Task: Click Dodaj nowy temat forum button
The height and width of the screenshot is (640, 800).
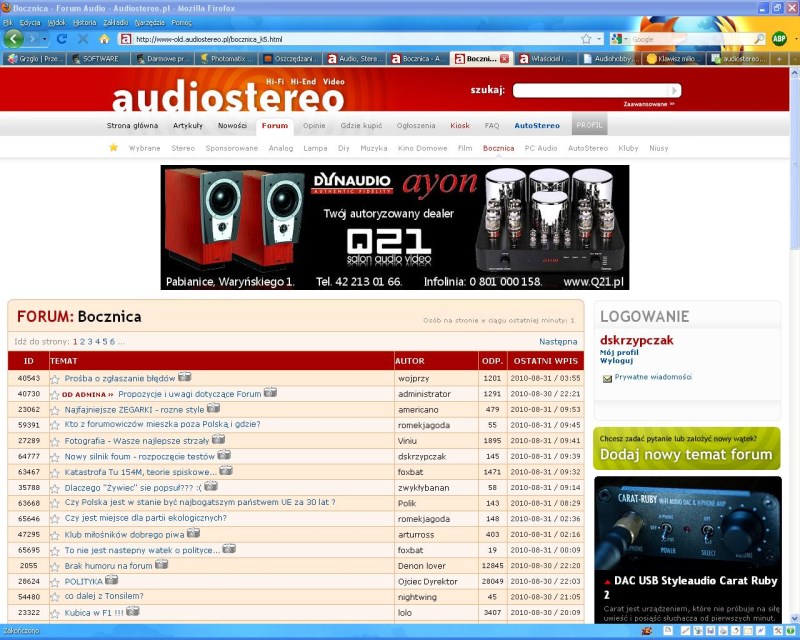Action: tap(687, 448)
